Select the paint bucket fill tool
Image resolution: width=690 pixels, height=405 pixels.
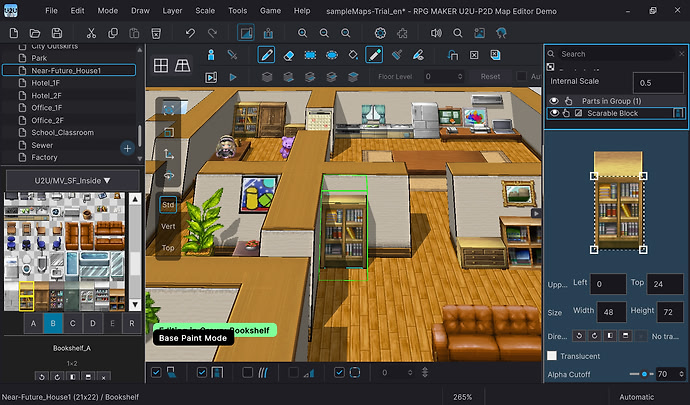(x=353, y=55)
